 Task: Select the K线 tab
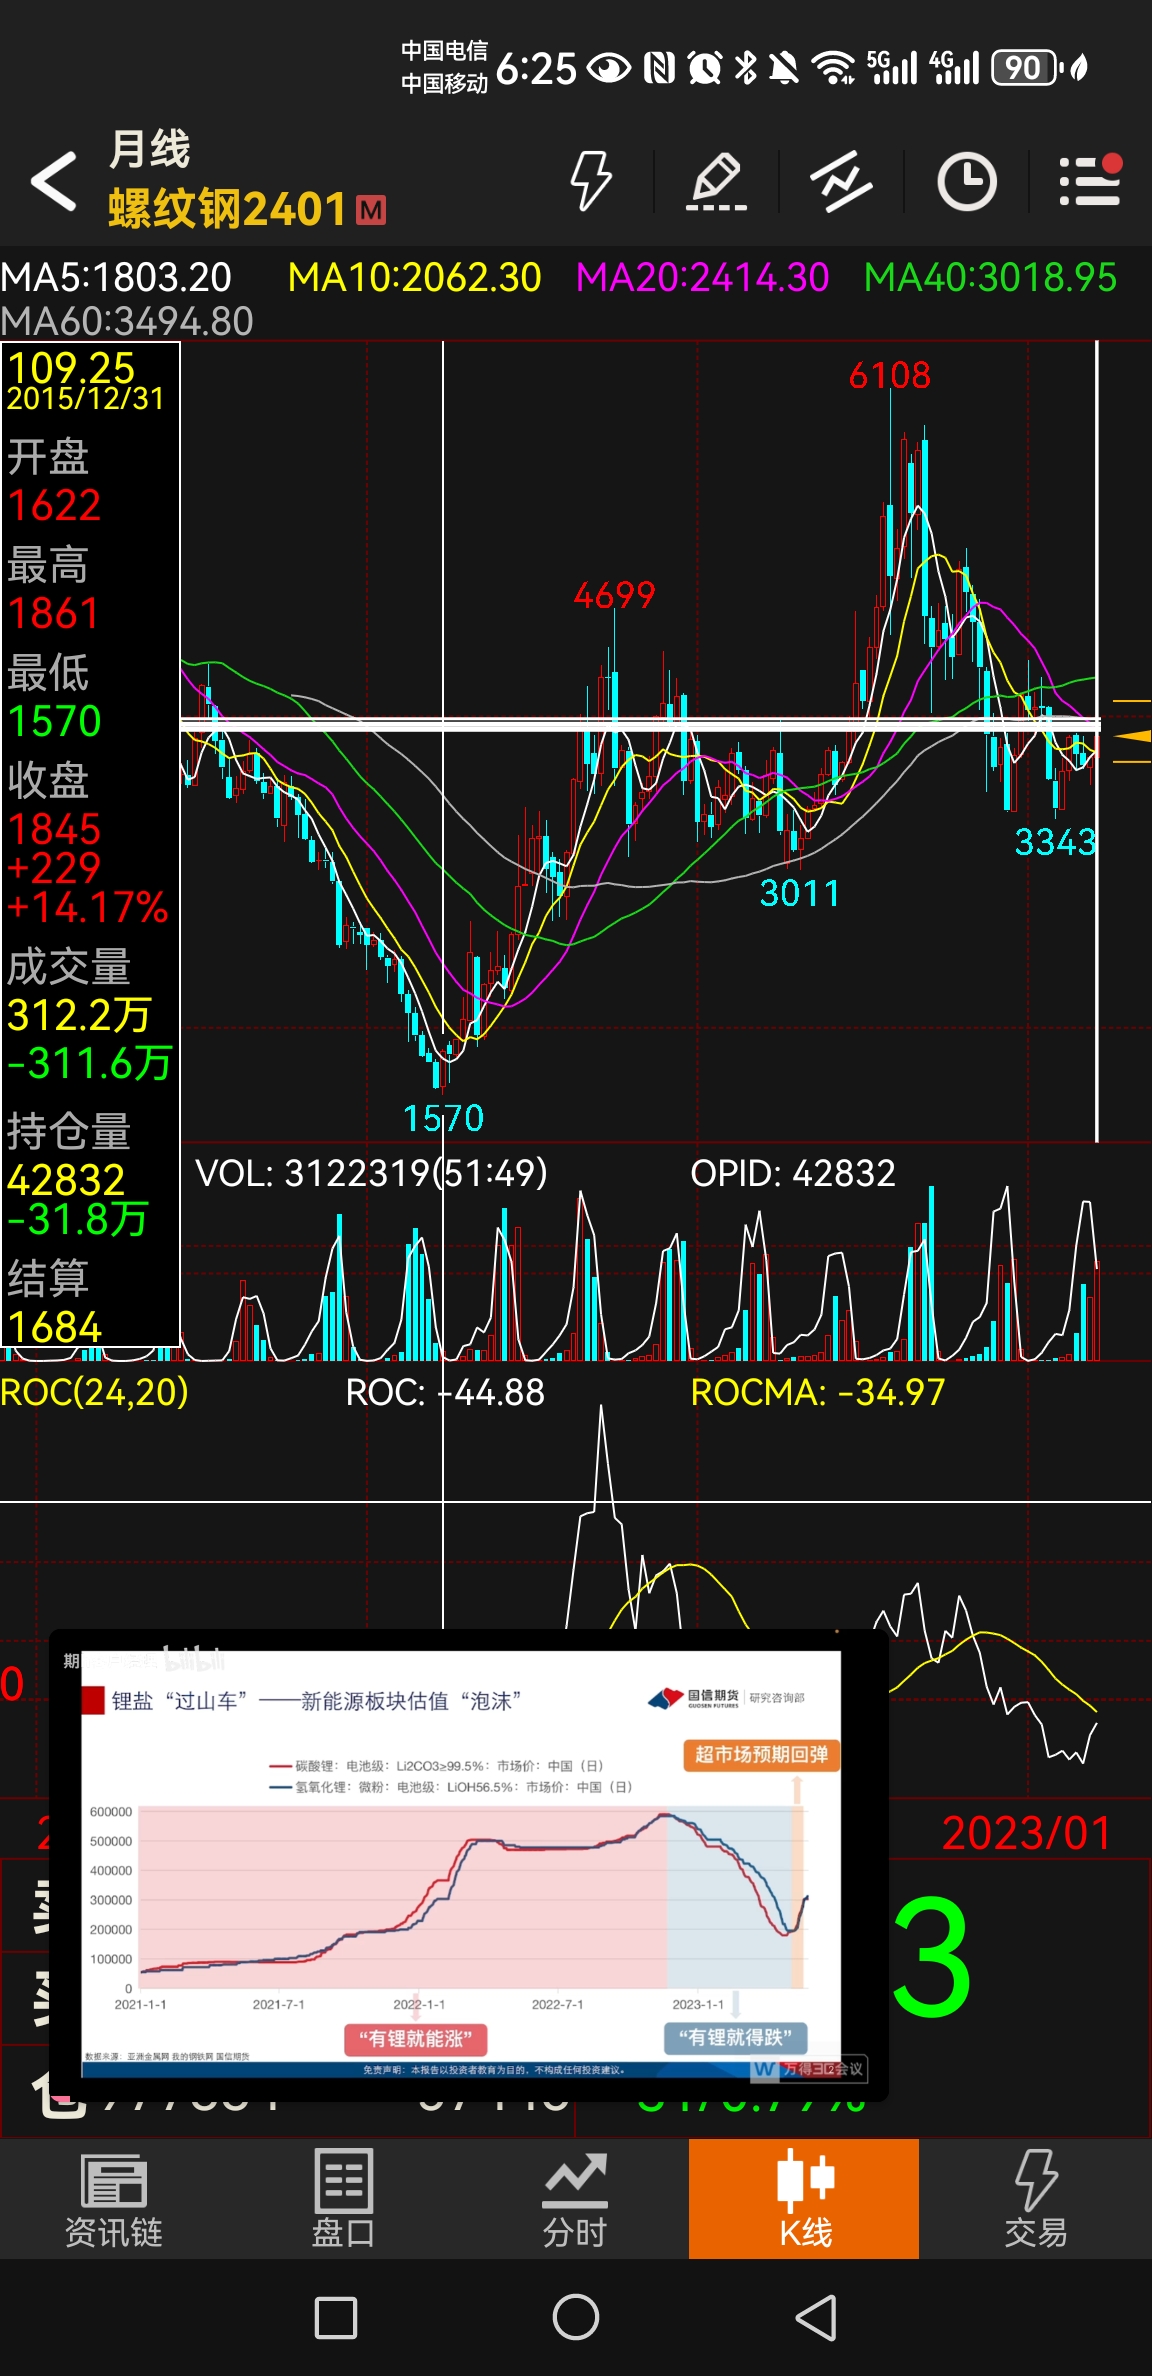pos(804,2199)
